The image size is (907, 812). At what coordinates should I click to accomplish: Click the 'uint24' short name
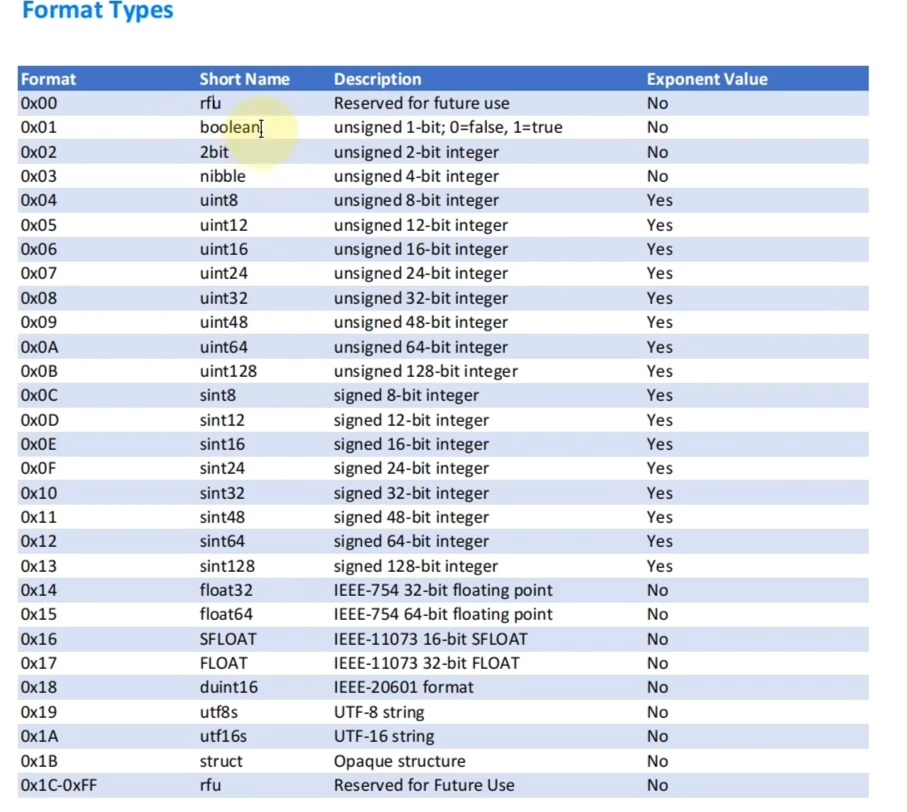coord(223,274)
